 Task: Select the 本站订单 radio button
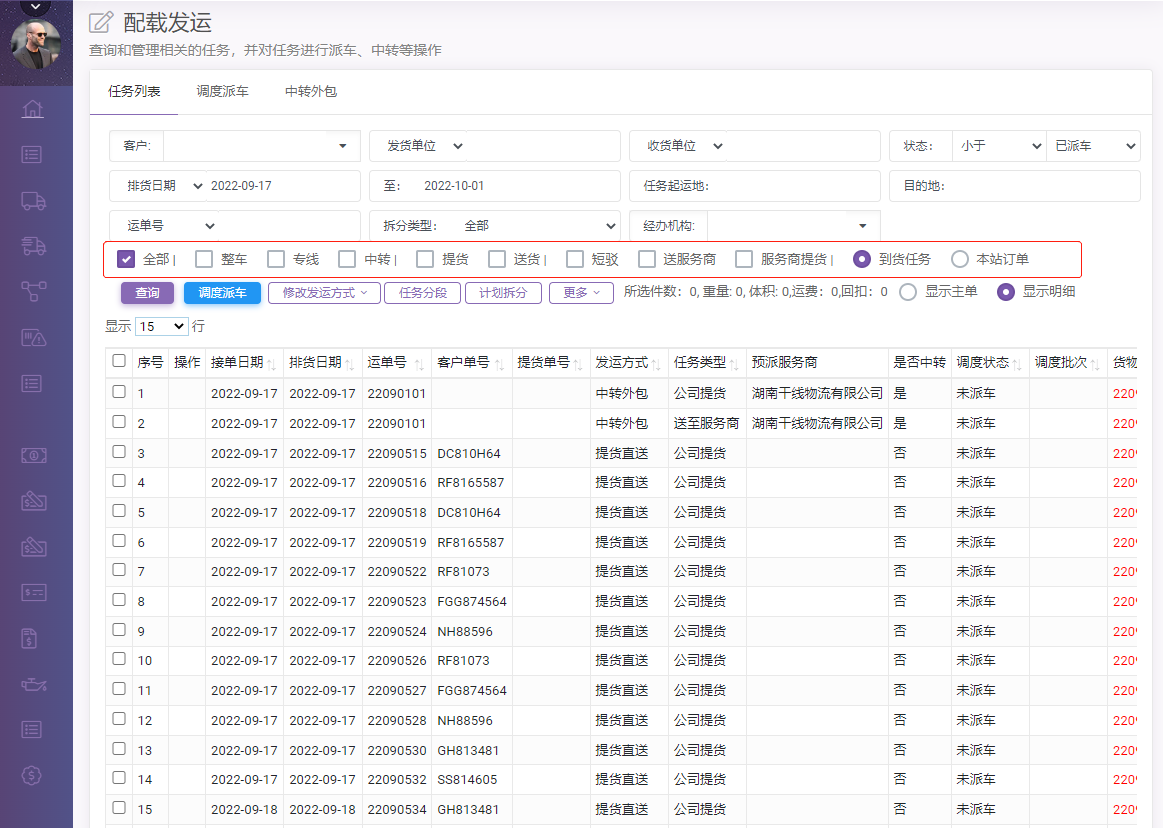(x=960, y=259)
